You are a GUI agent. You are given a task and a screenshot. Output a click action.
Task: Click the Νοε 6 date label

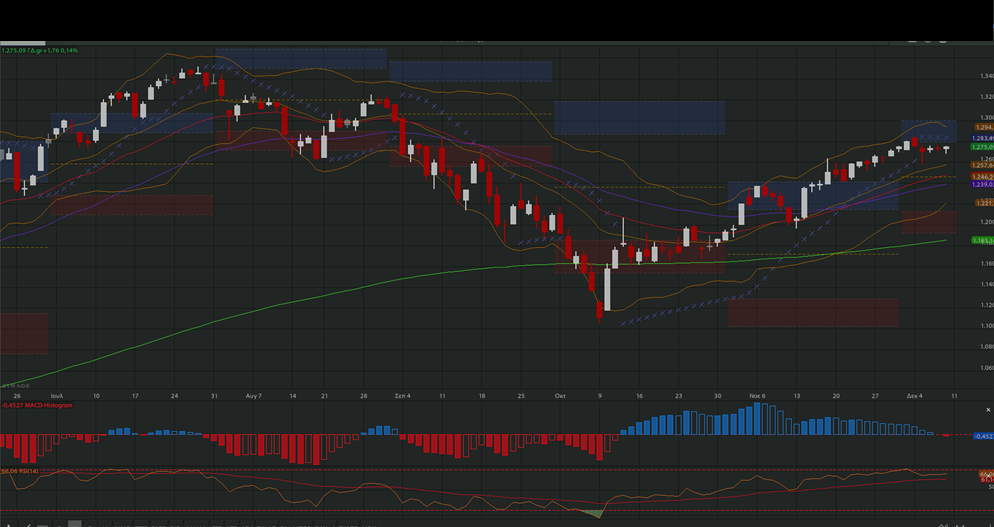[x=758, y=396]
